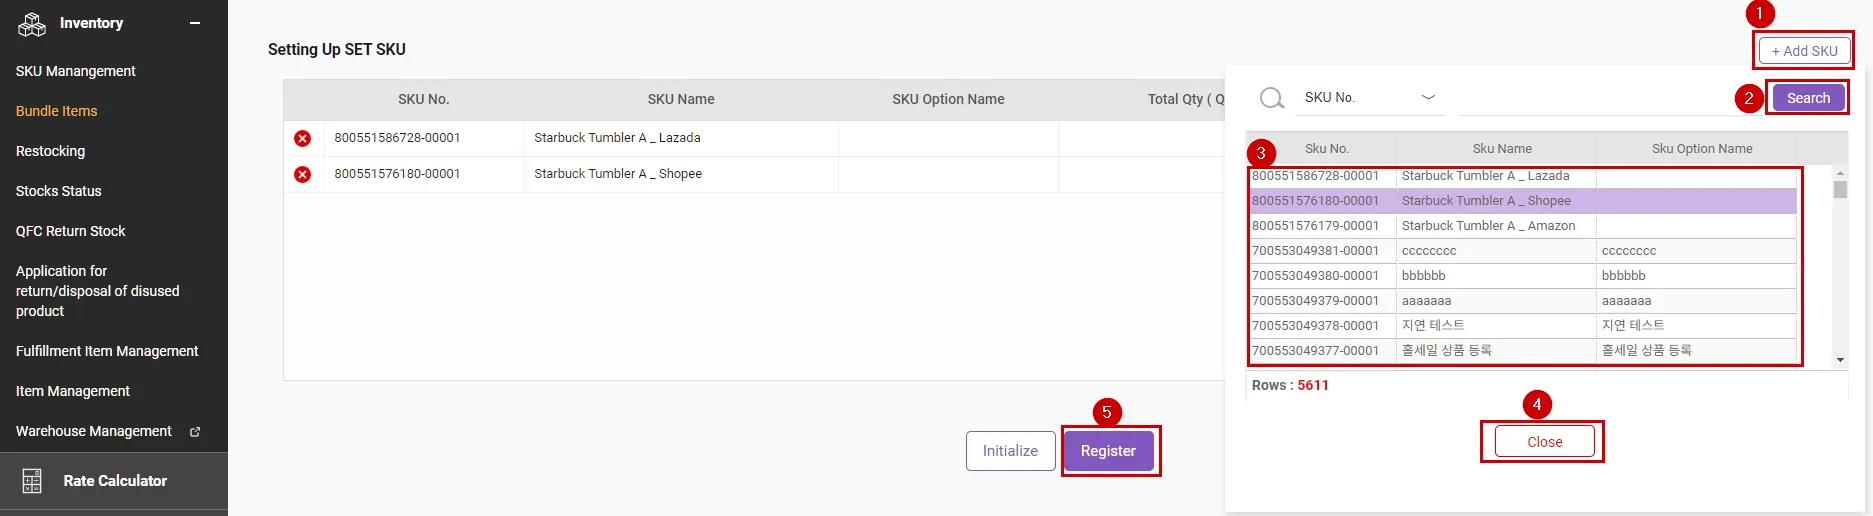Click the Inventory boxes icon

click(x=32, y=24)
